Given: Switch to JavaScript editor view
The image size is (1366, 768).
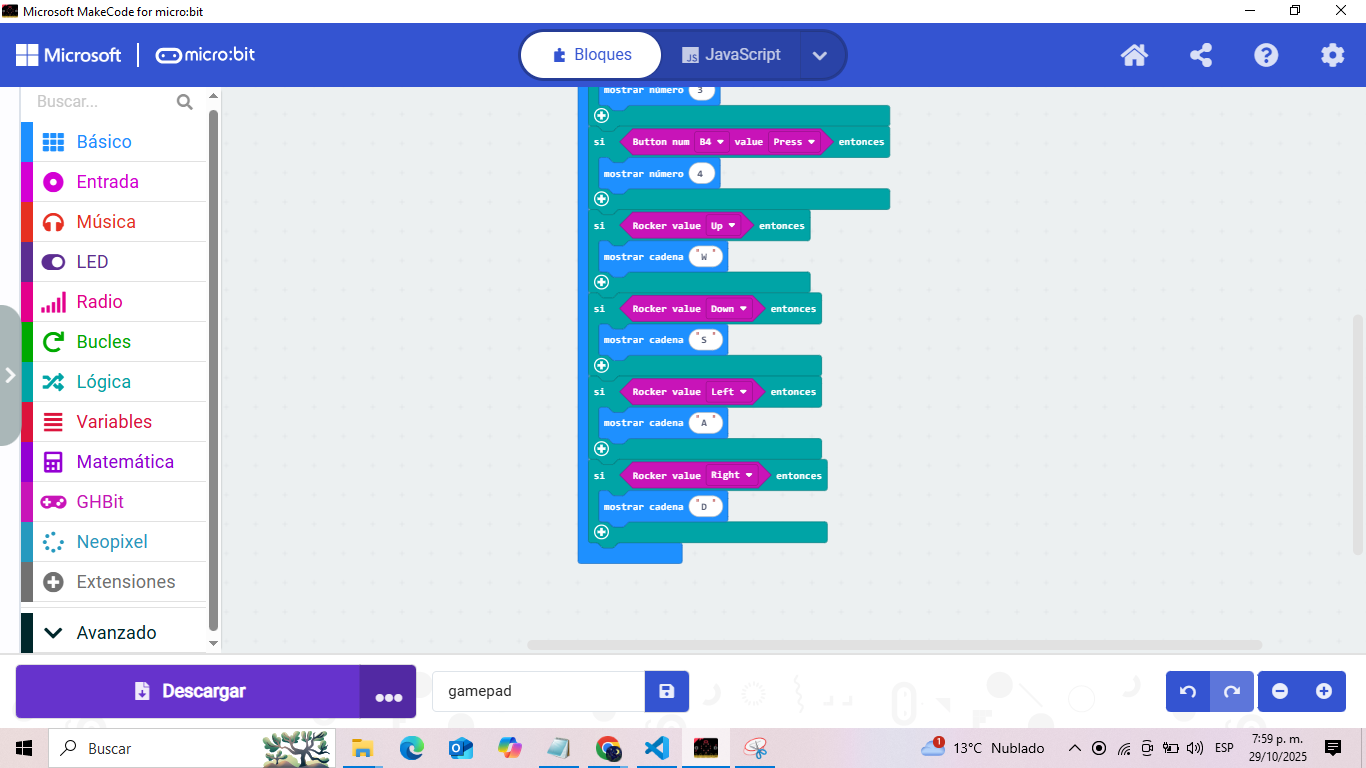Looking at the screenshot, I should pos(731,55).
